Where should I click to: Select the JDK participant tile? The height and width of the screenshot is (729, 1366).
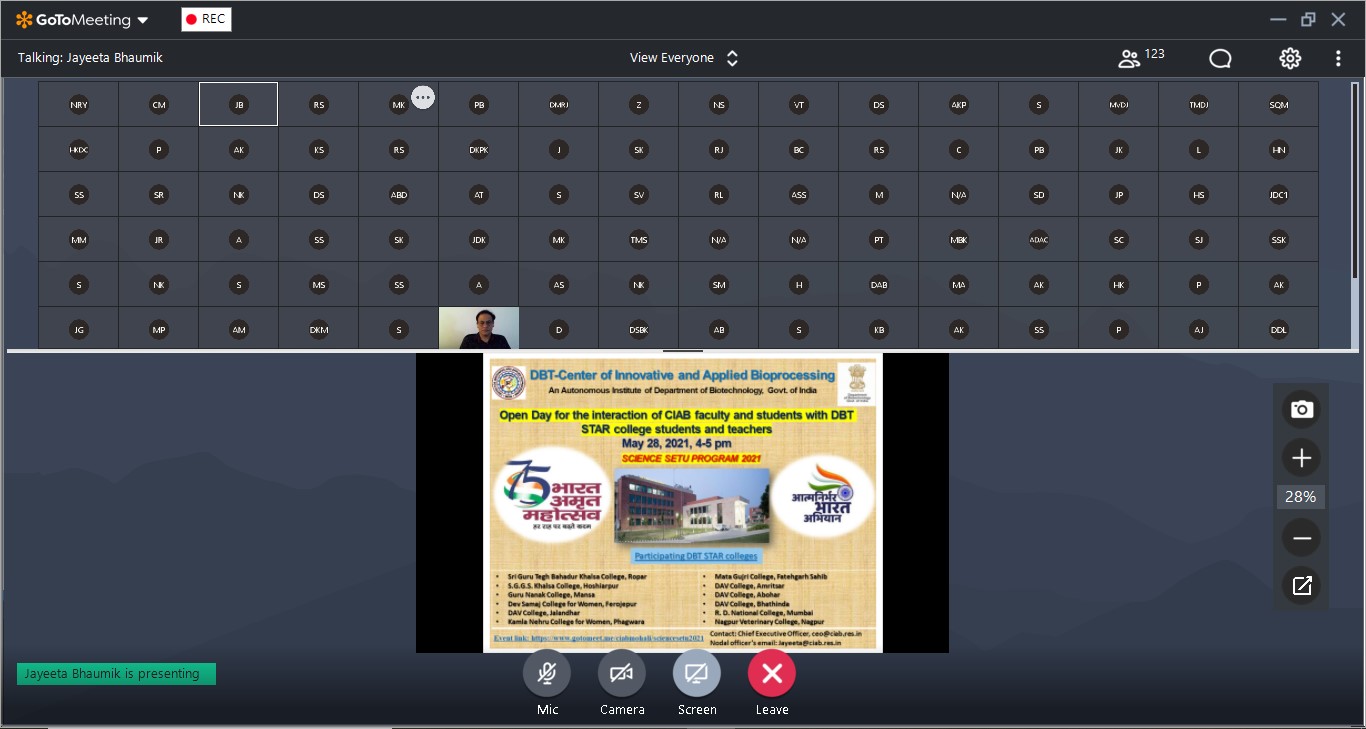pos(479,240)
